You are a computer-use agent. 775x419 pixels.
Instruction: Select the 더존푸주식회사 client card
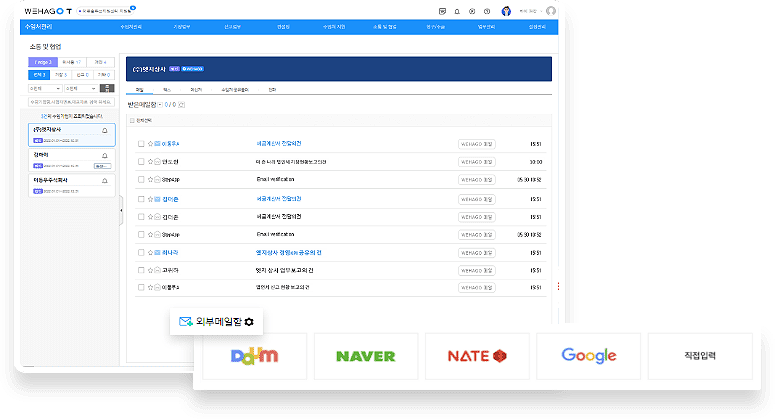pos(72,185)
